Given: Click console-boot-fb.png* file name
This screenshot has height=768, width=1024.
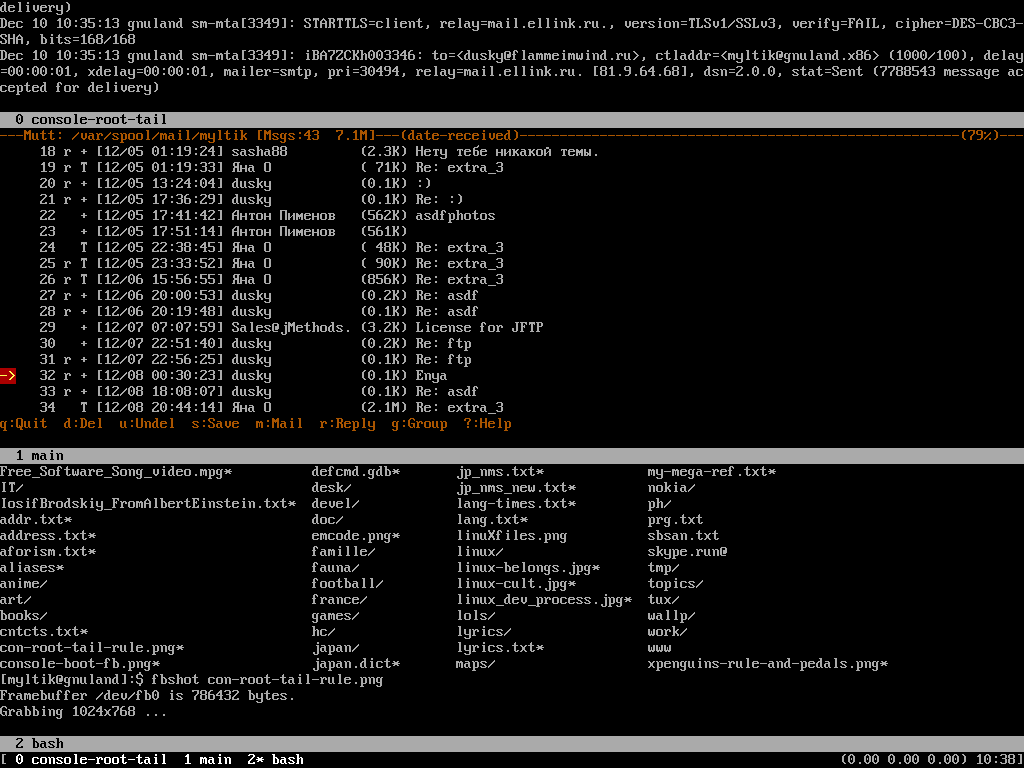Looking at the screenshot, I should pyautogui.click(x=80, y=664).
